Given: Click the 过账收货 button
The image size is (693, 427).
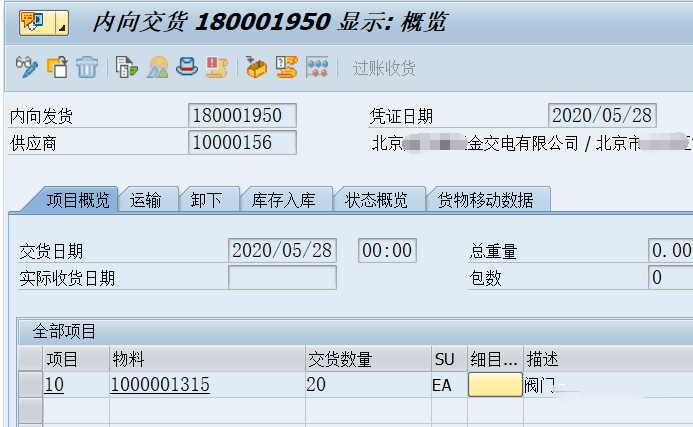Looking at the screenshot, I should click(x=383, y=68).
